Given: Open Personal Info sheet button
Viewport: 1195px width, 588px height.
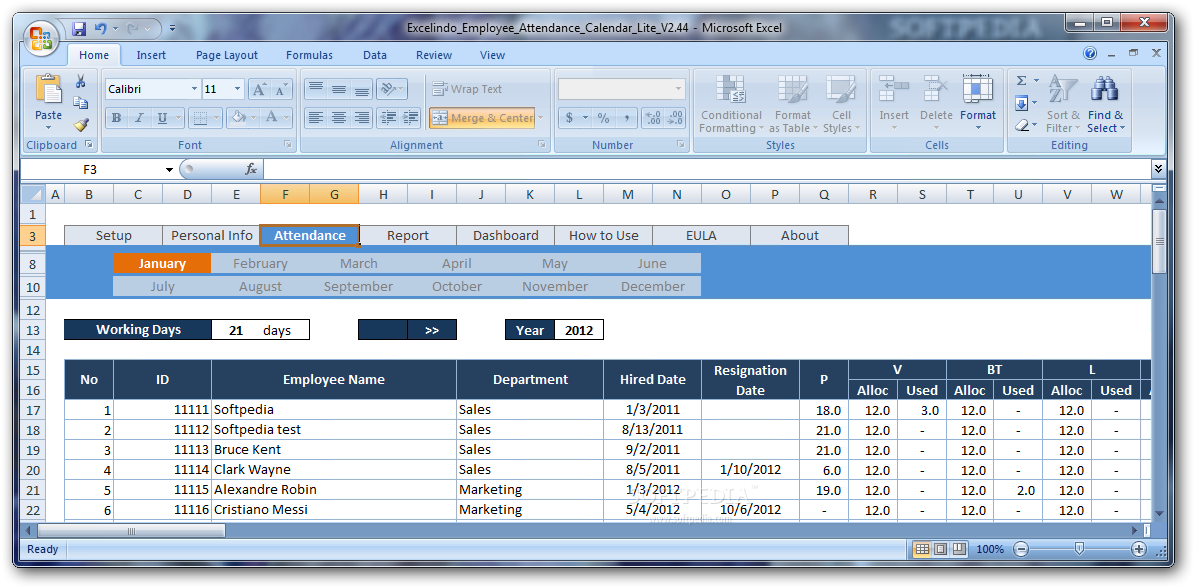Looking at the screenshot, I should 211,235.
